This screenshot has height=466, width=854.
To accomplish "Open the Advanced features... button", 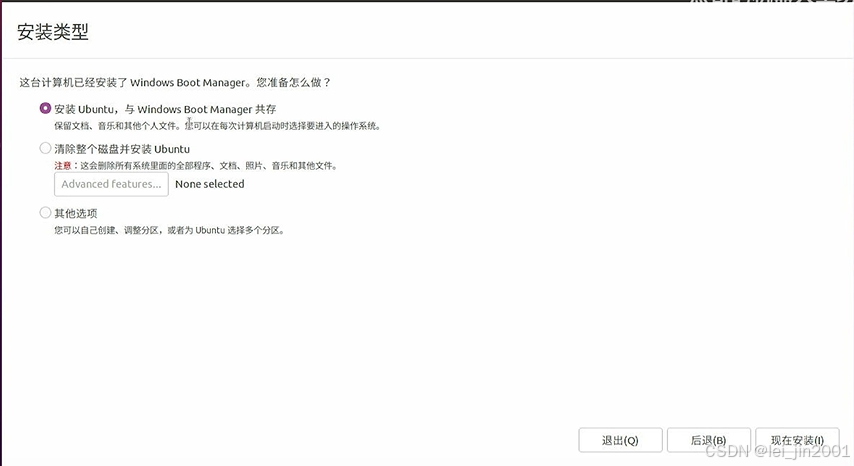I will (111, 184).
